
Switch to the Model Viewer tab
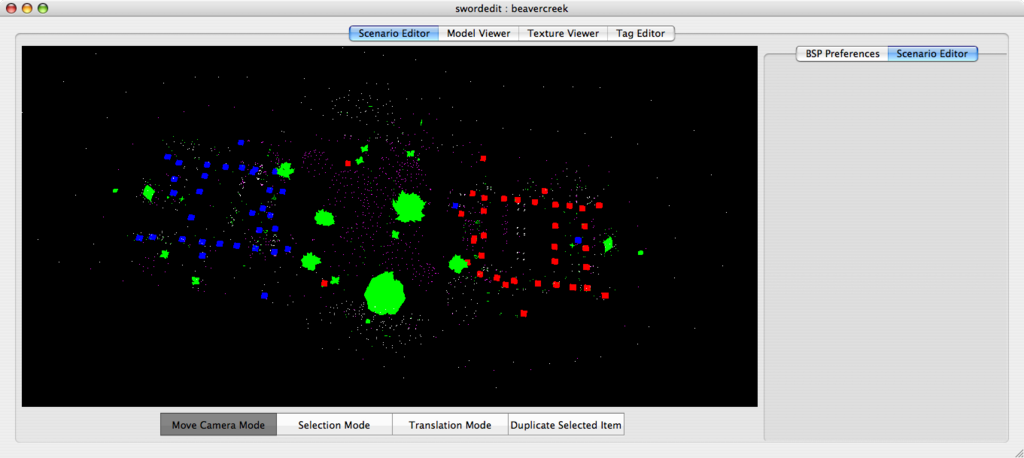pyautogui.click(x=478, y=33)
